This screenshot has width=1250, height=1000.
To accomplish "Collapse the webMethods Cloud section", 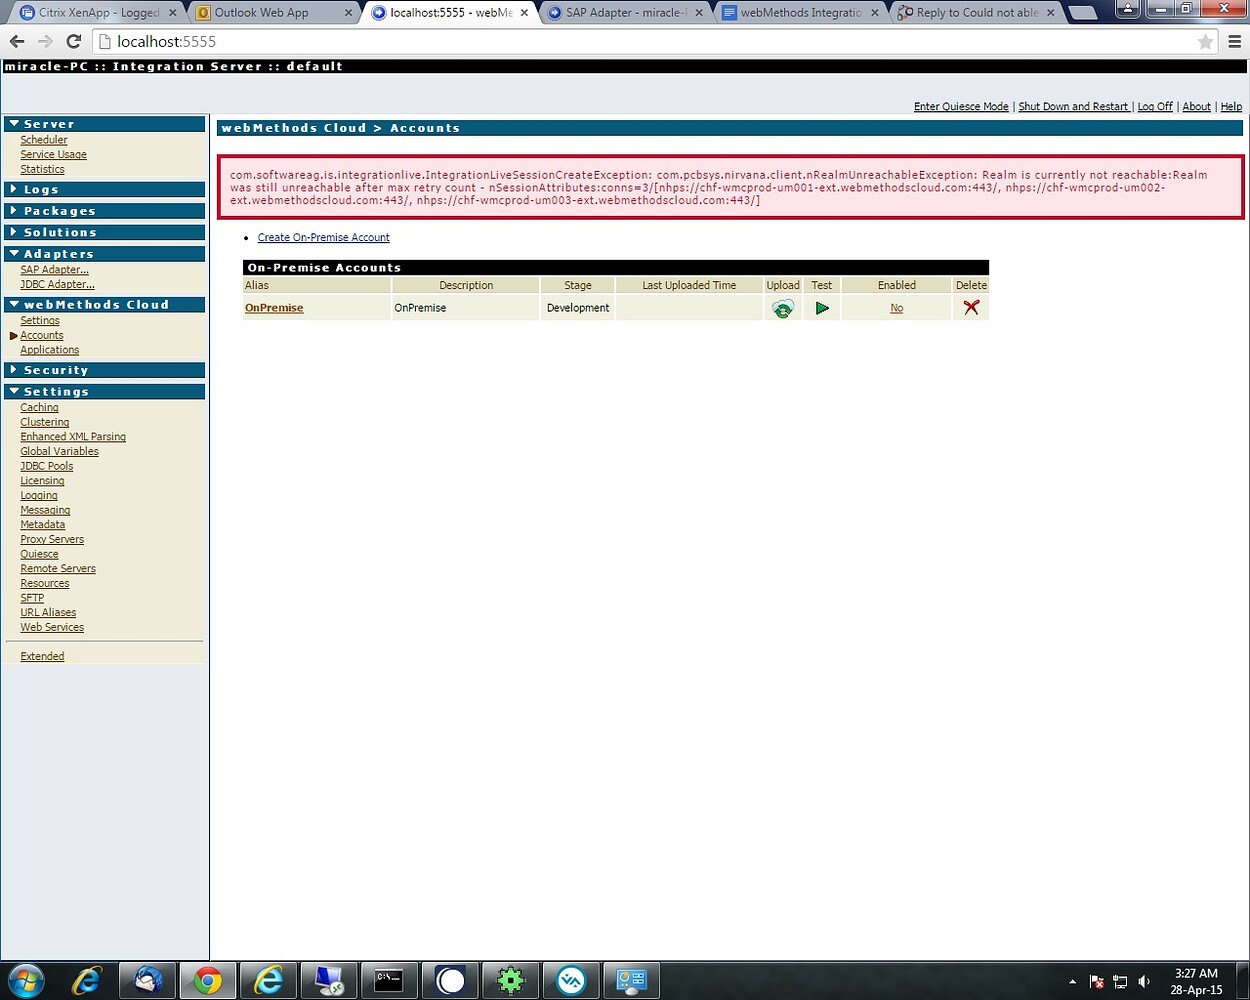I will (x=105, y=305).
